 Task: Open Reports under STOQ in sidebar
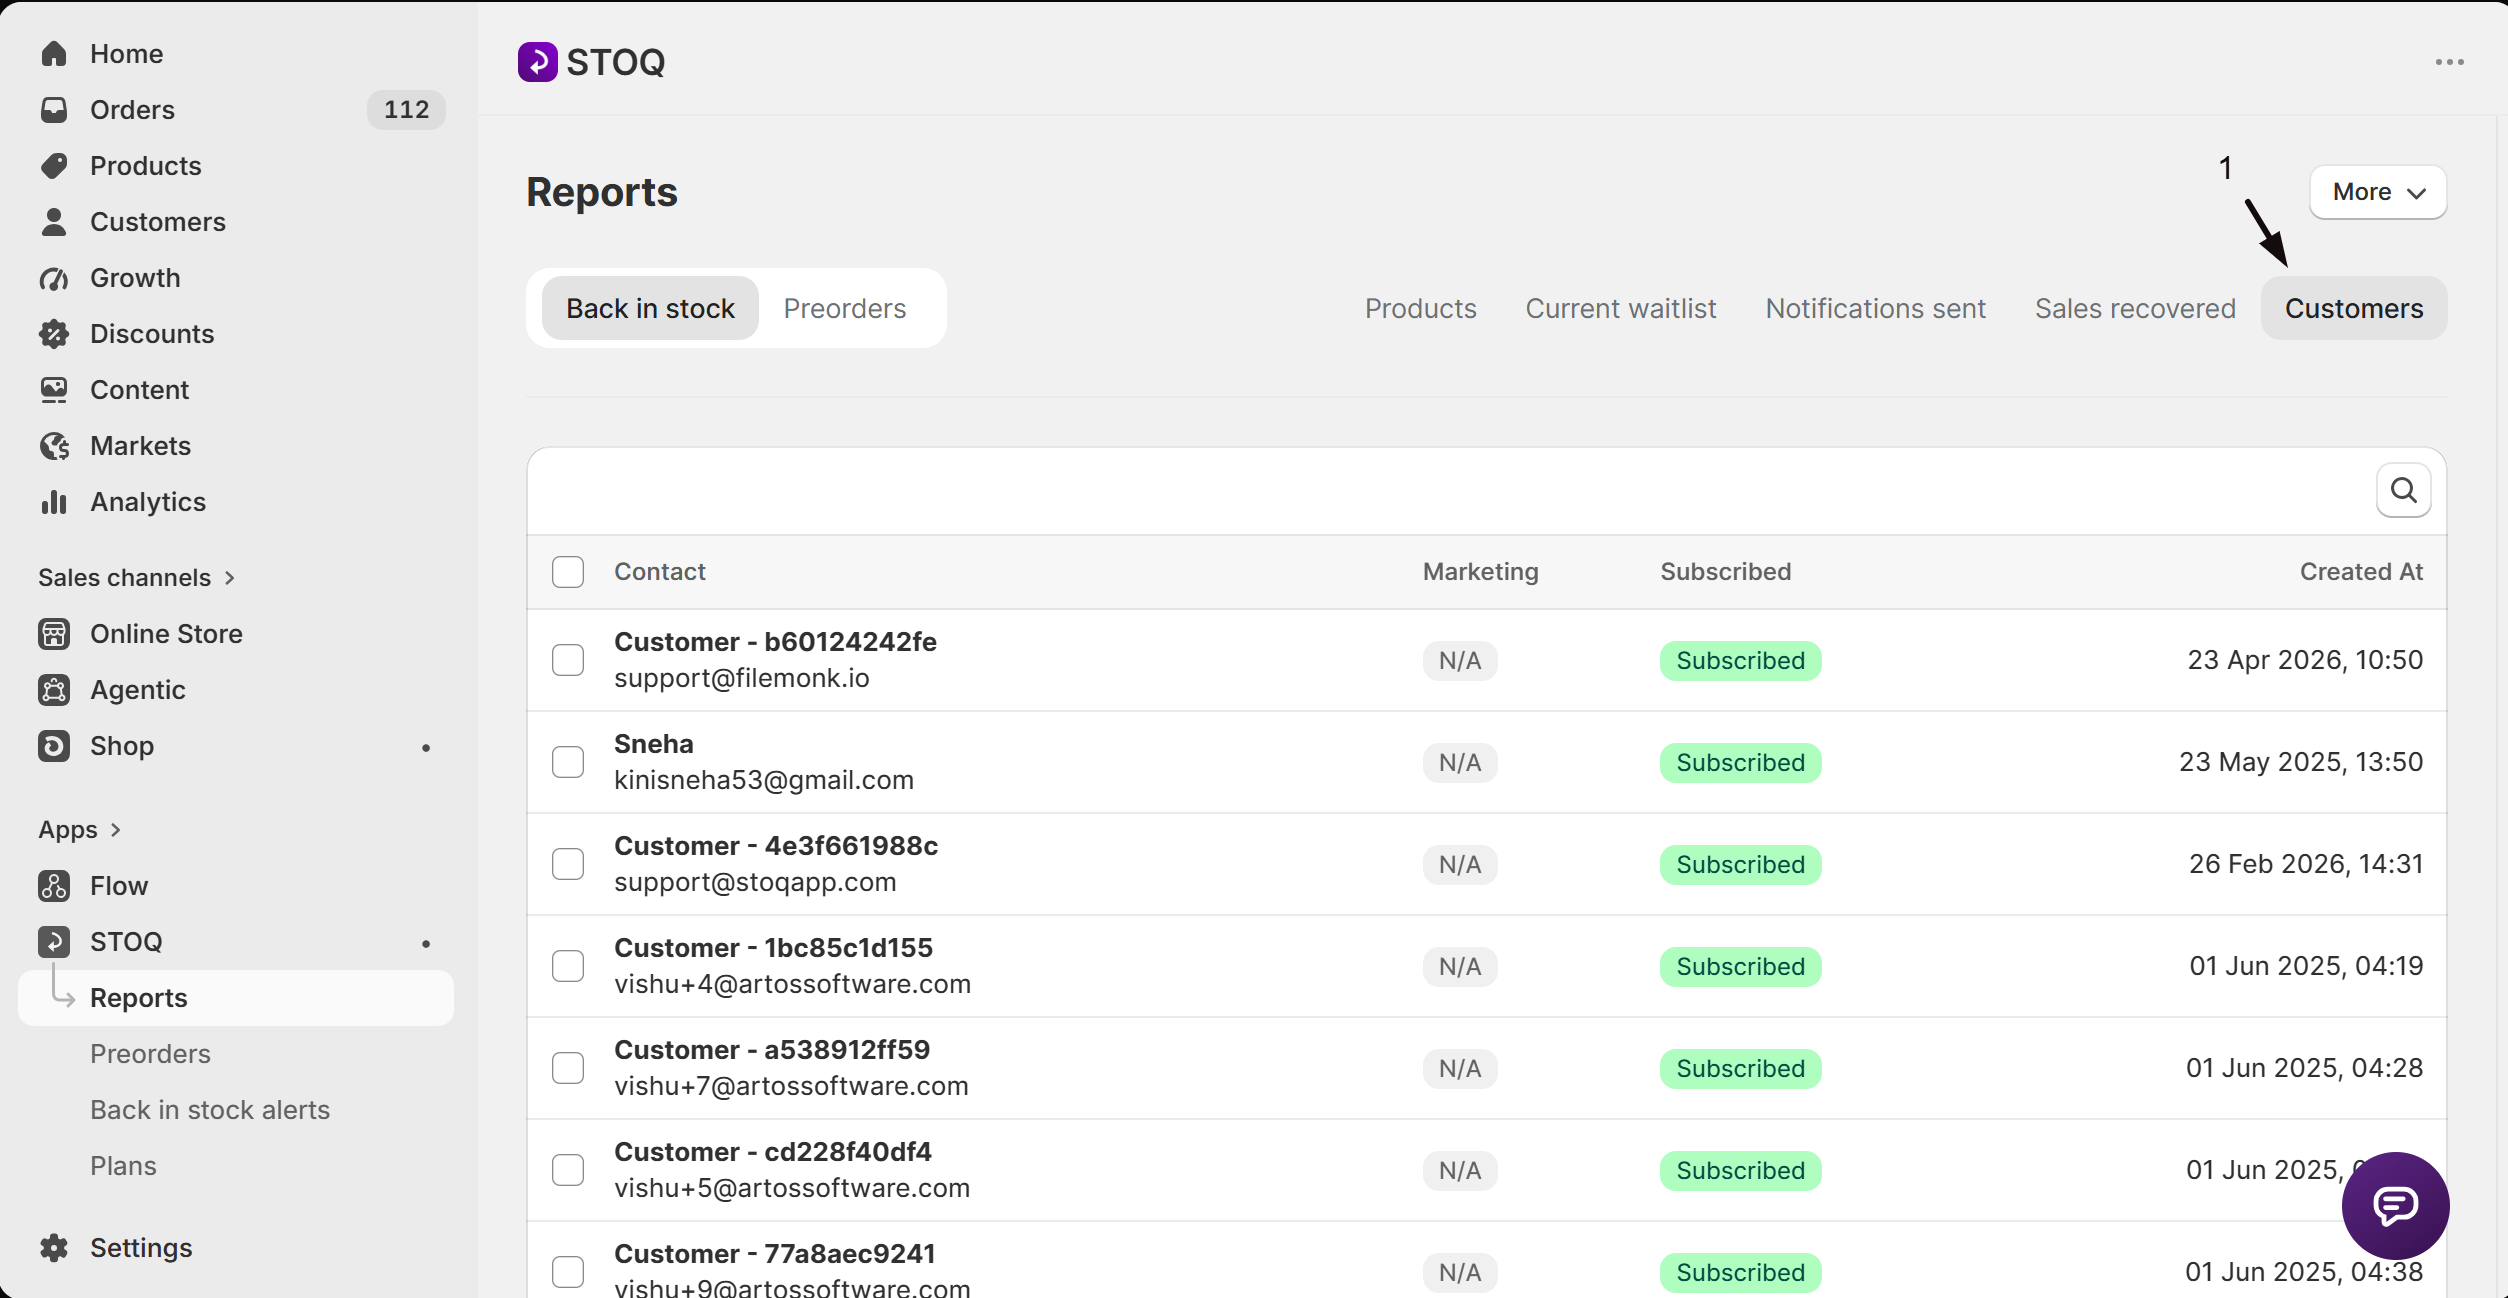[x=236, y=997]
